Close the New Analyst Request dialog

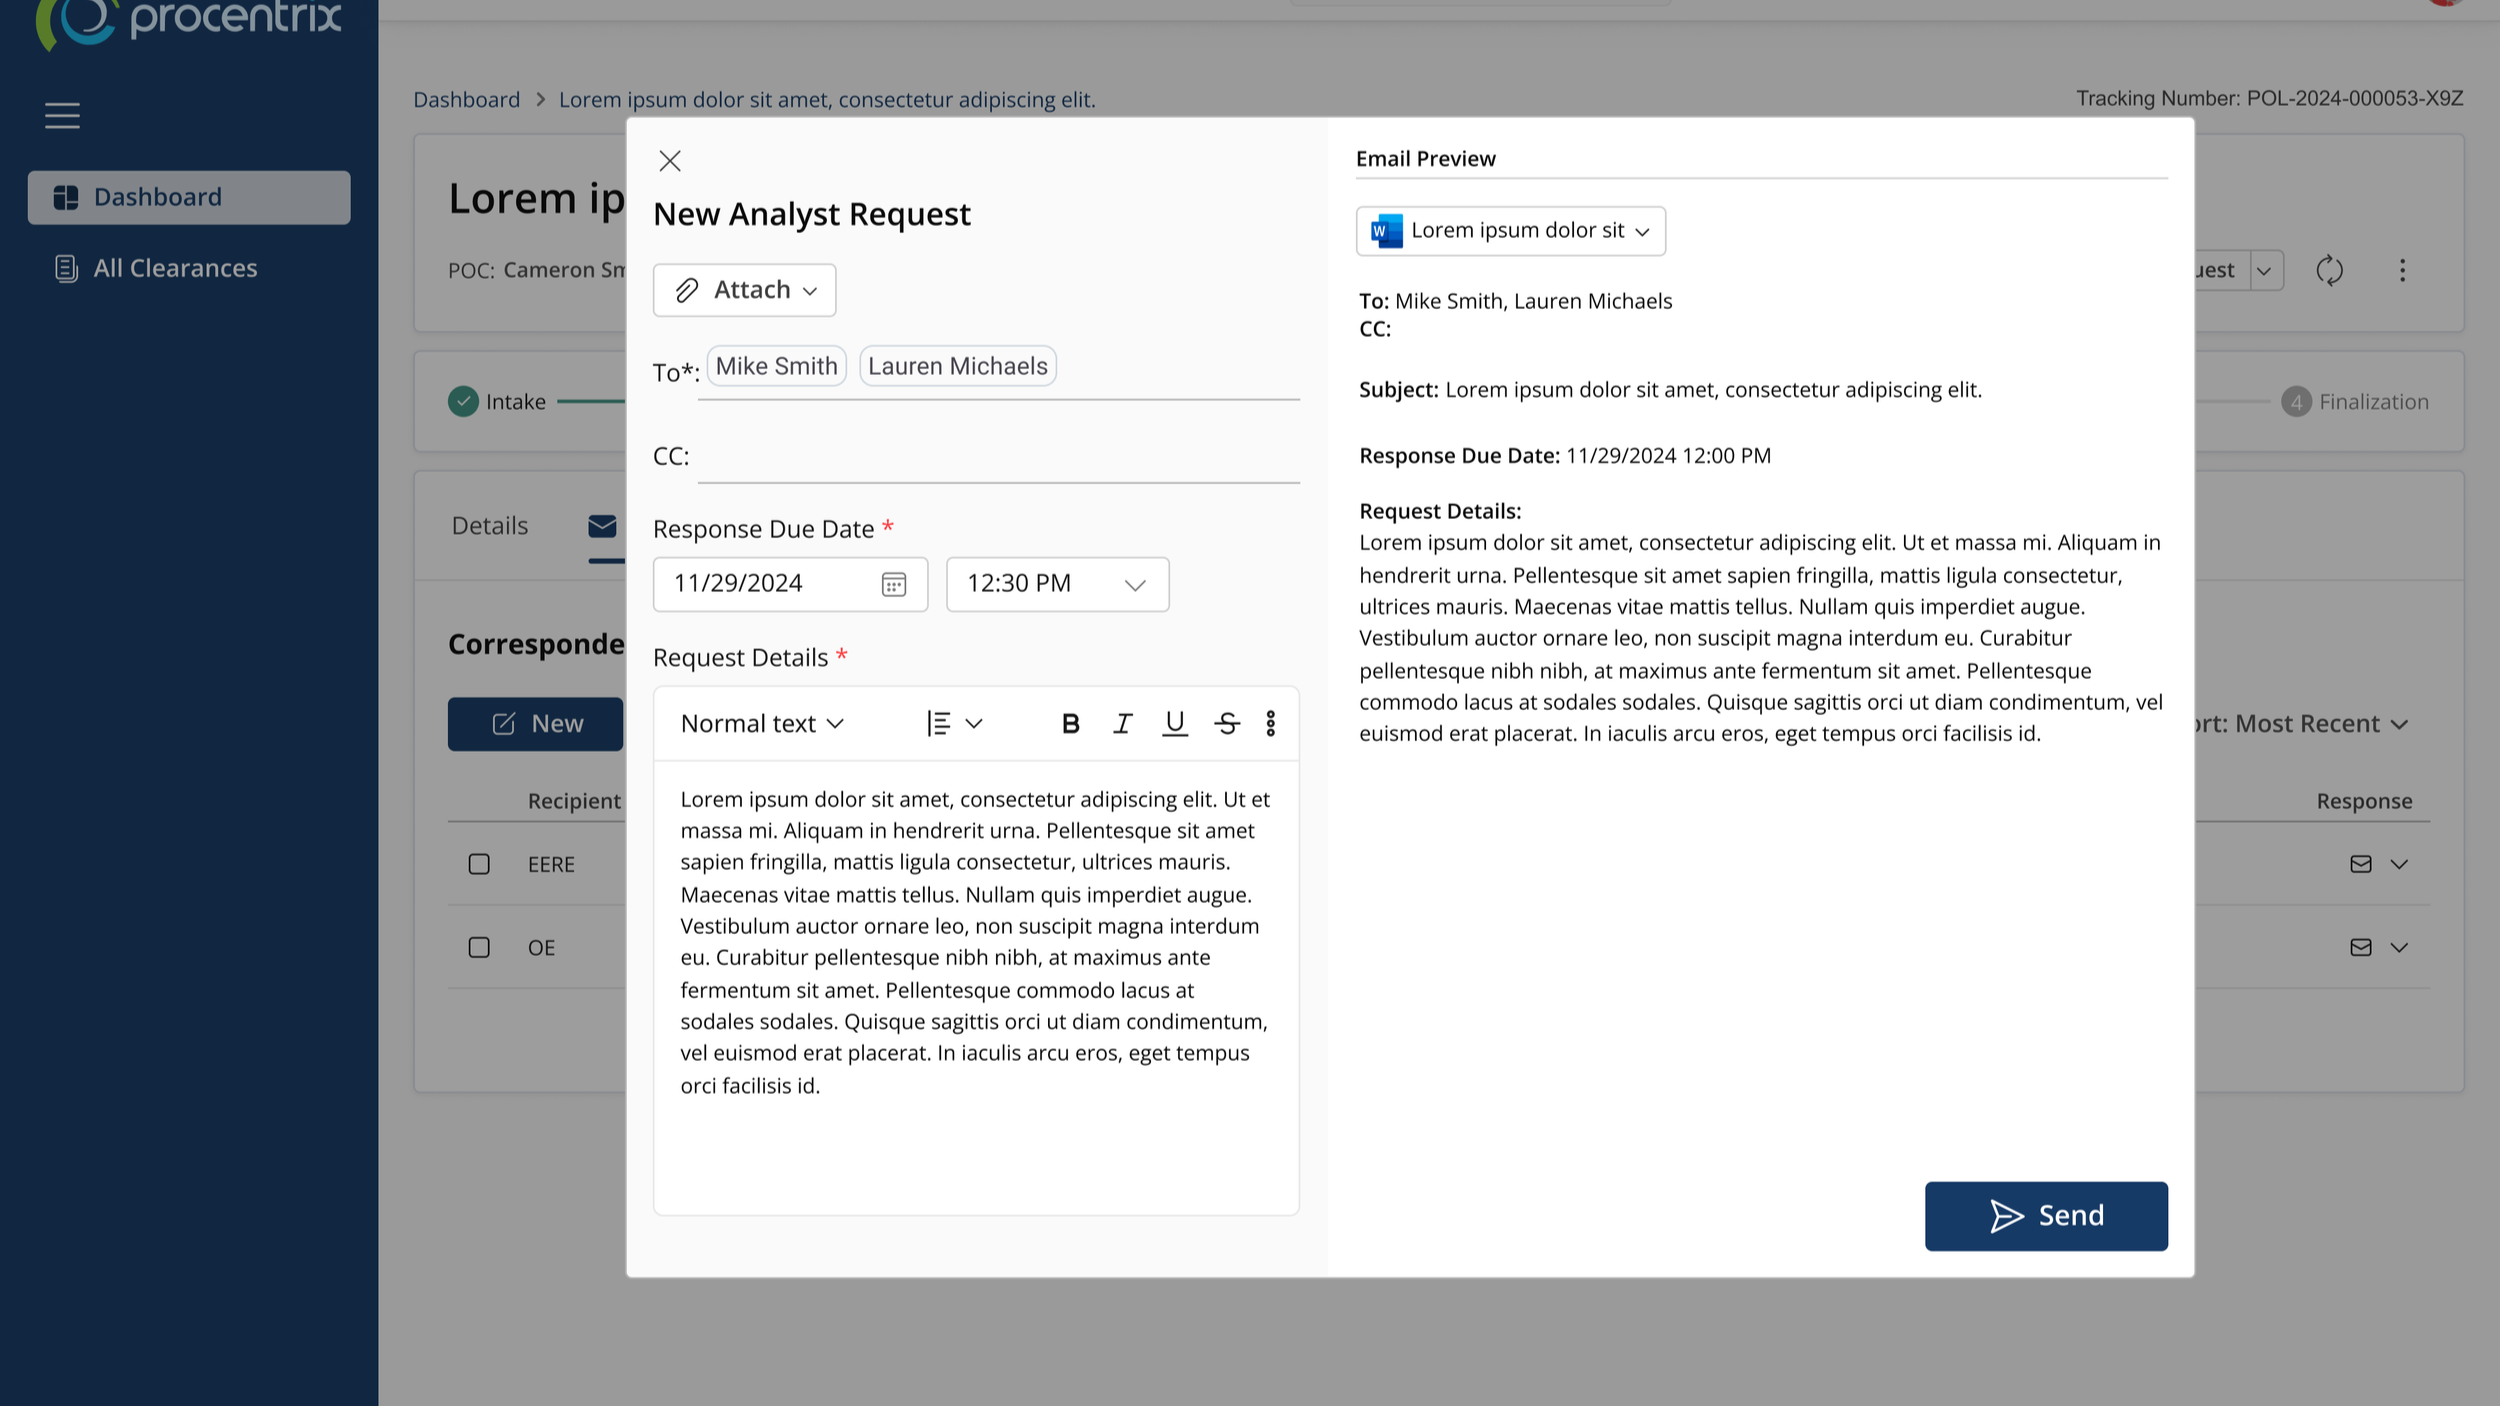click(670, 161)
